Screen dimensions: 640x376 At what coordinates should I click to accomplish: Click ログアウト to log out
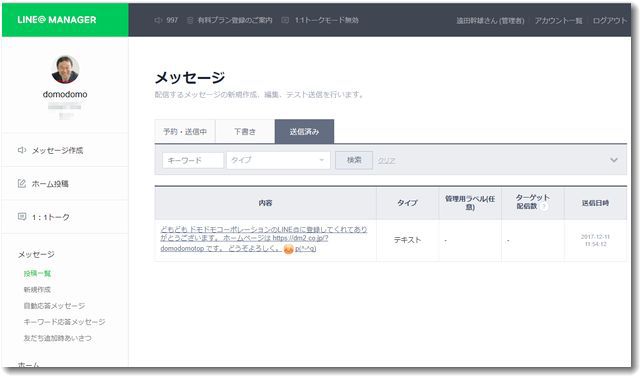[609, 20]
